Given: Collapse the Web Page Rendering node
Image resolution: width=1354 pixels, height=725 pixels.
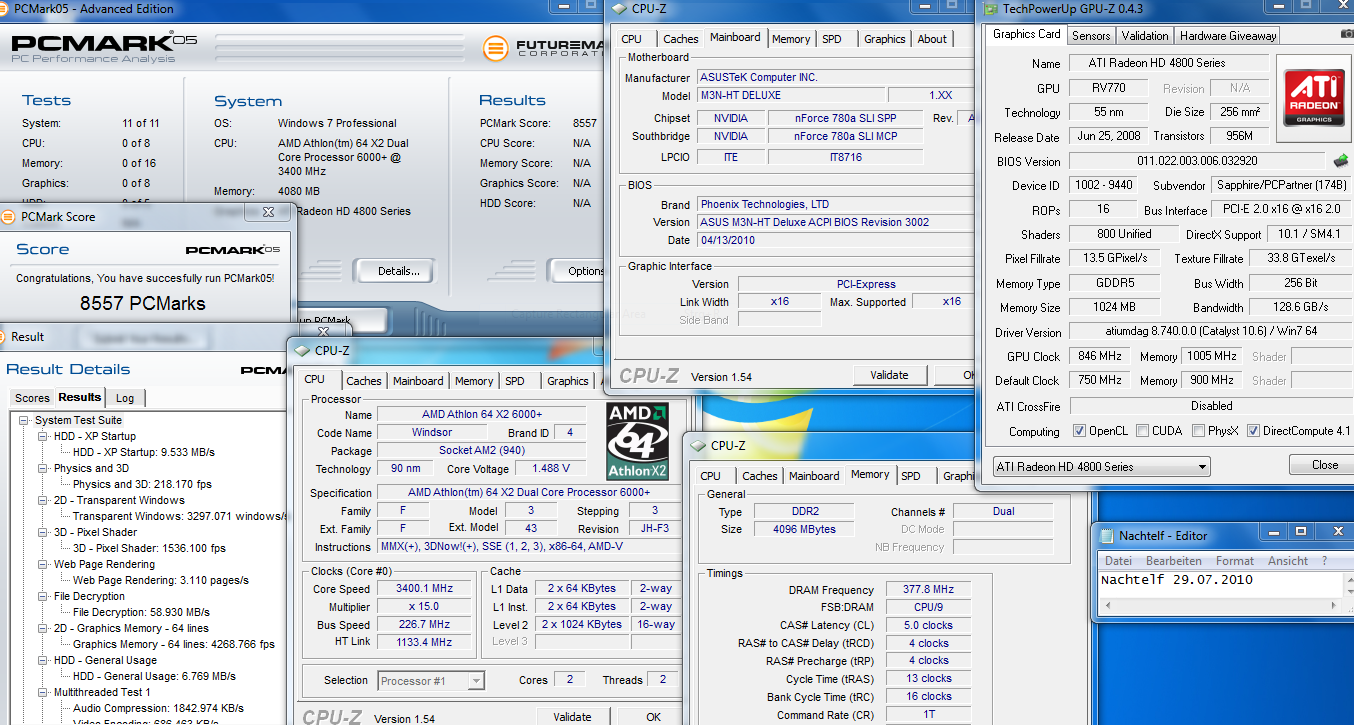Looking at the screenshot, I should [43, 565].
